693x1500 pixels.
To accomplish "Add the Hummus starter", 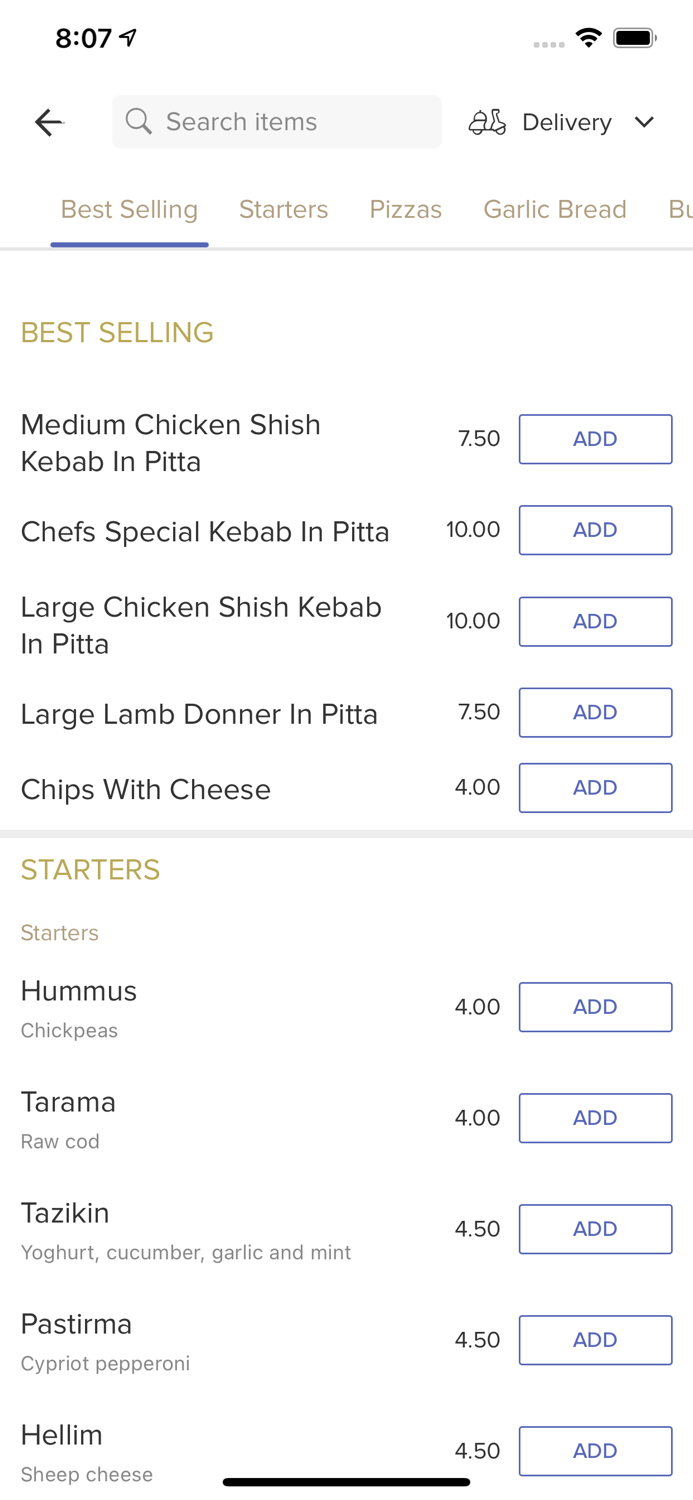I will 595,1007.
